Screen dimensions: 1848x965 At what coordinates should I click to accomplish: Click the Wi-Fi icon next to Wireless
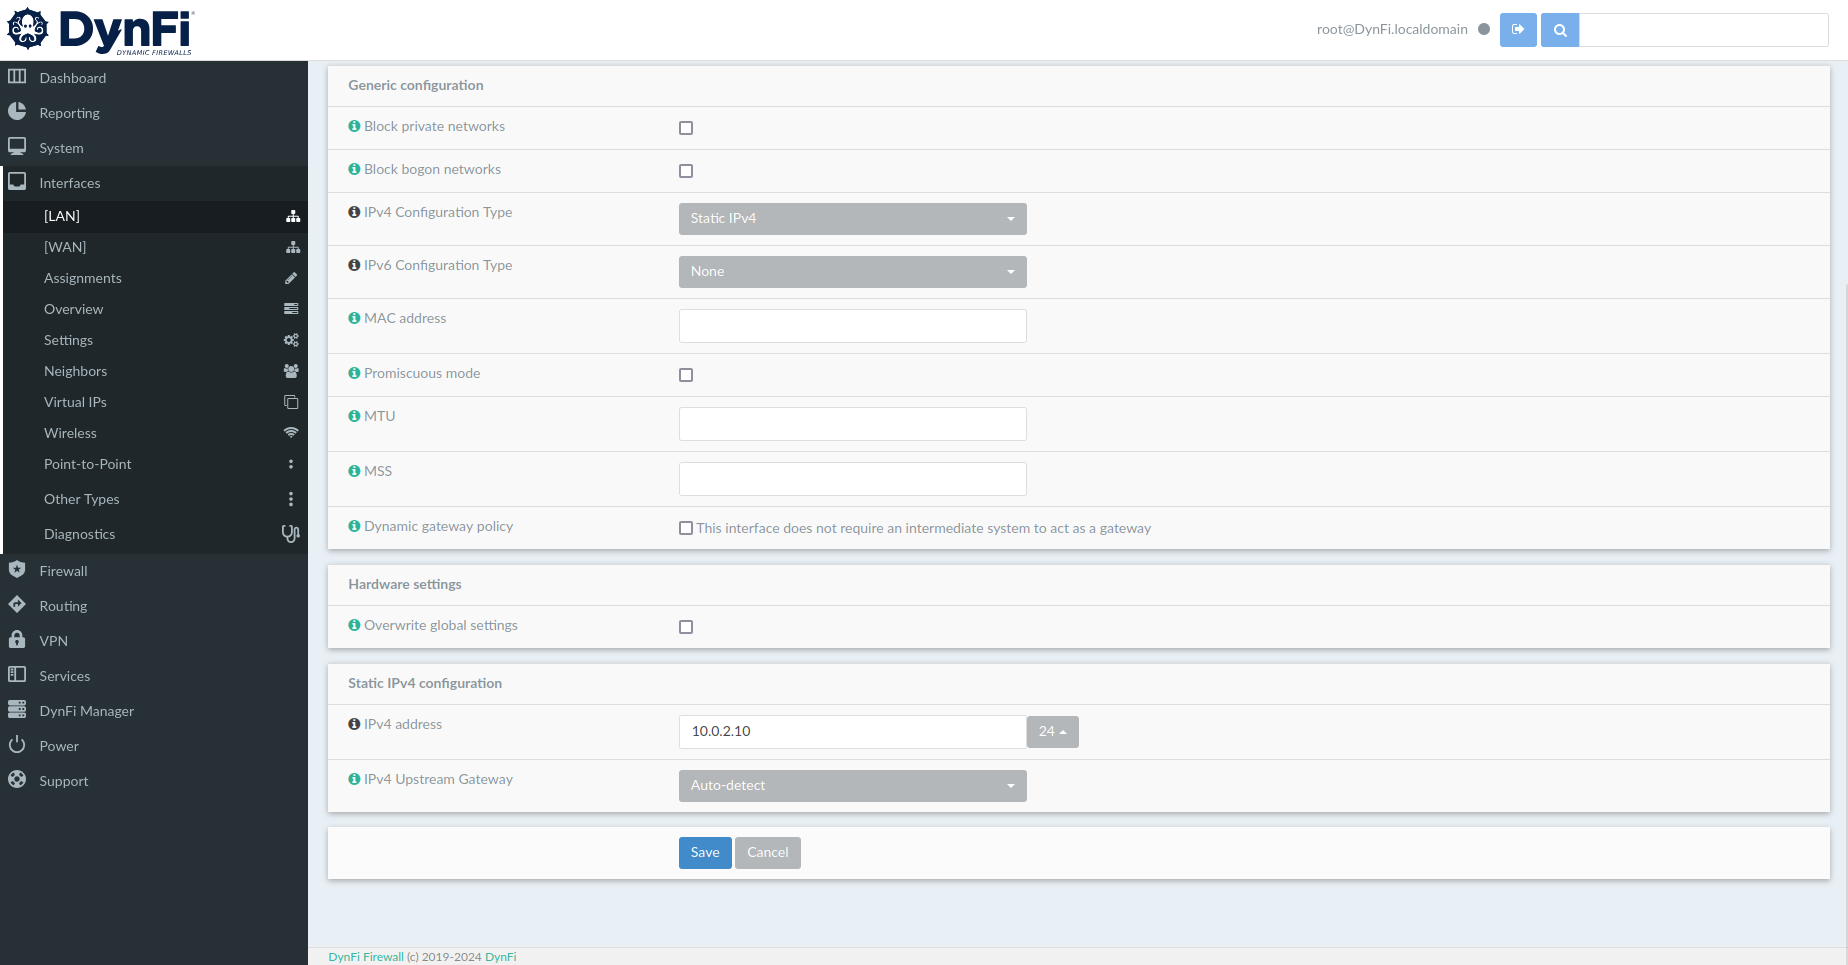(x=291, y=434)
